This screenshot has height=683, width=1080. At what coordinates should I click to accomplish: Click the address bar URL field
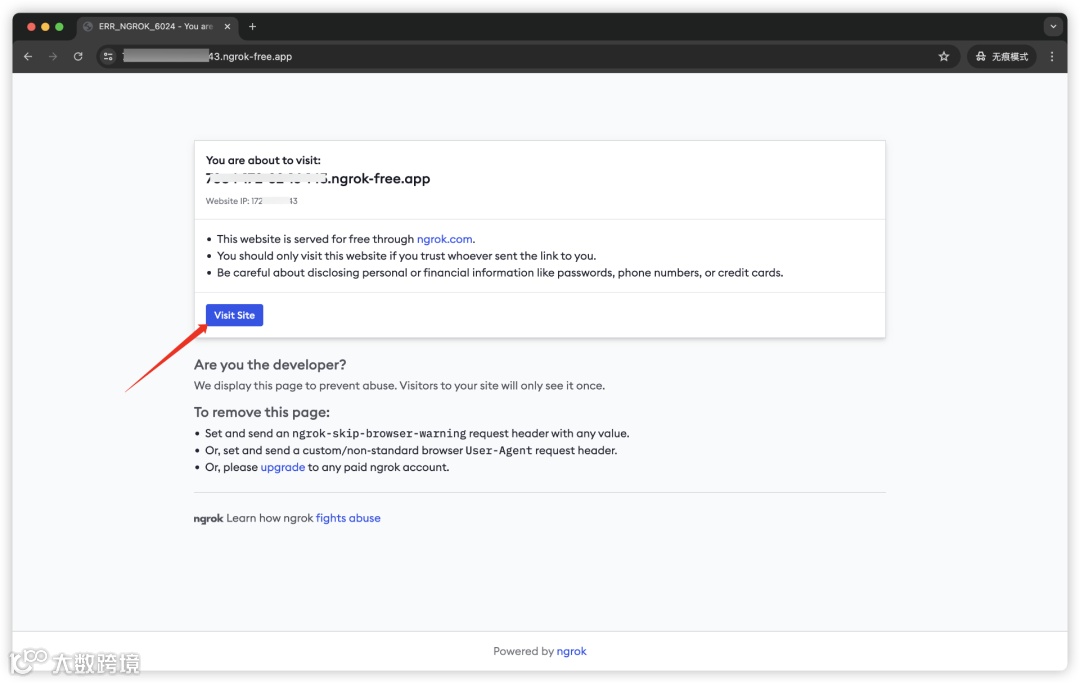coord(500,57)
